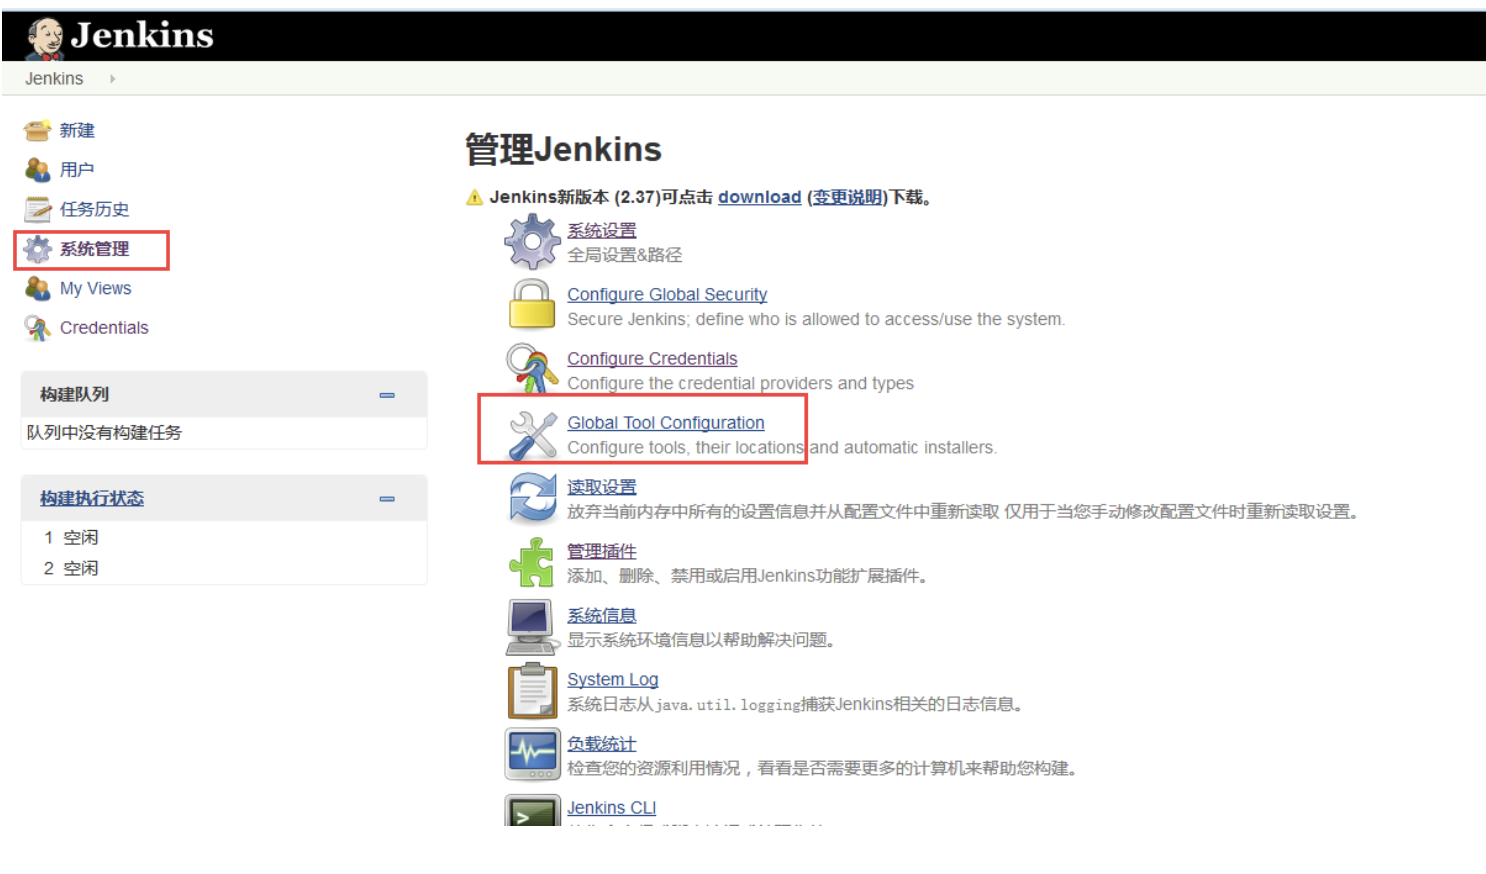Viewport: 1486px width, 874px height.
Task: Click the Jenkins title text in header
Action: tap(142, 35)
